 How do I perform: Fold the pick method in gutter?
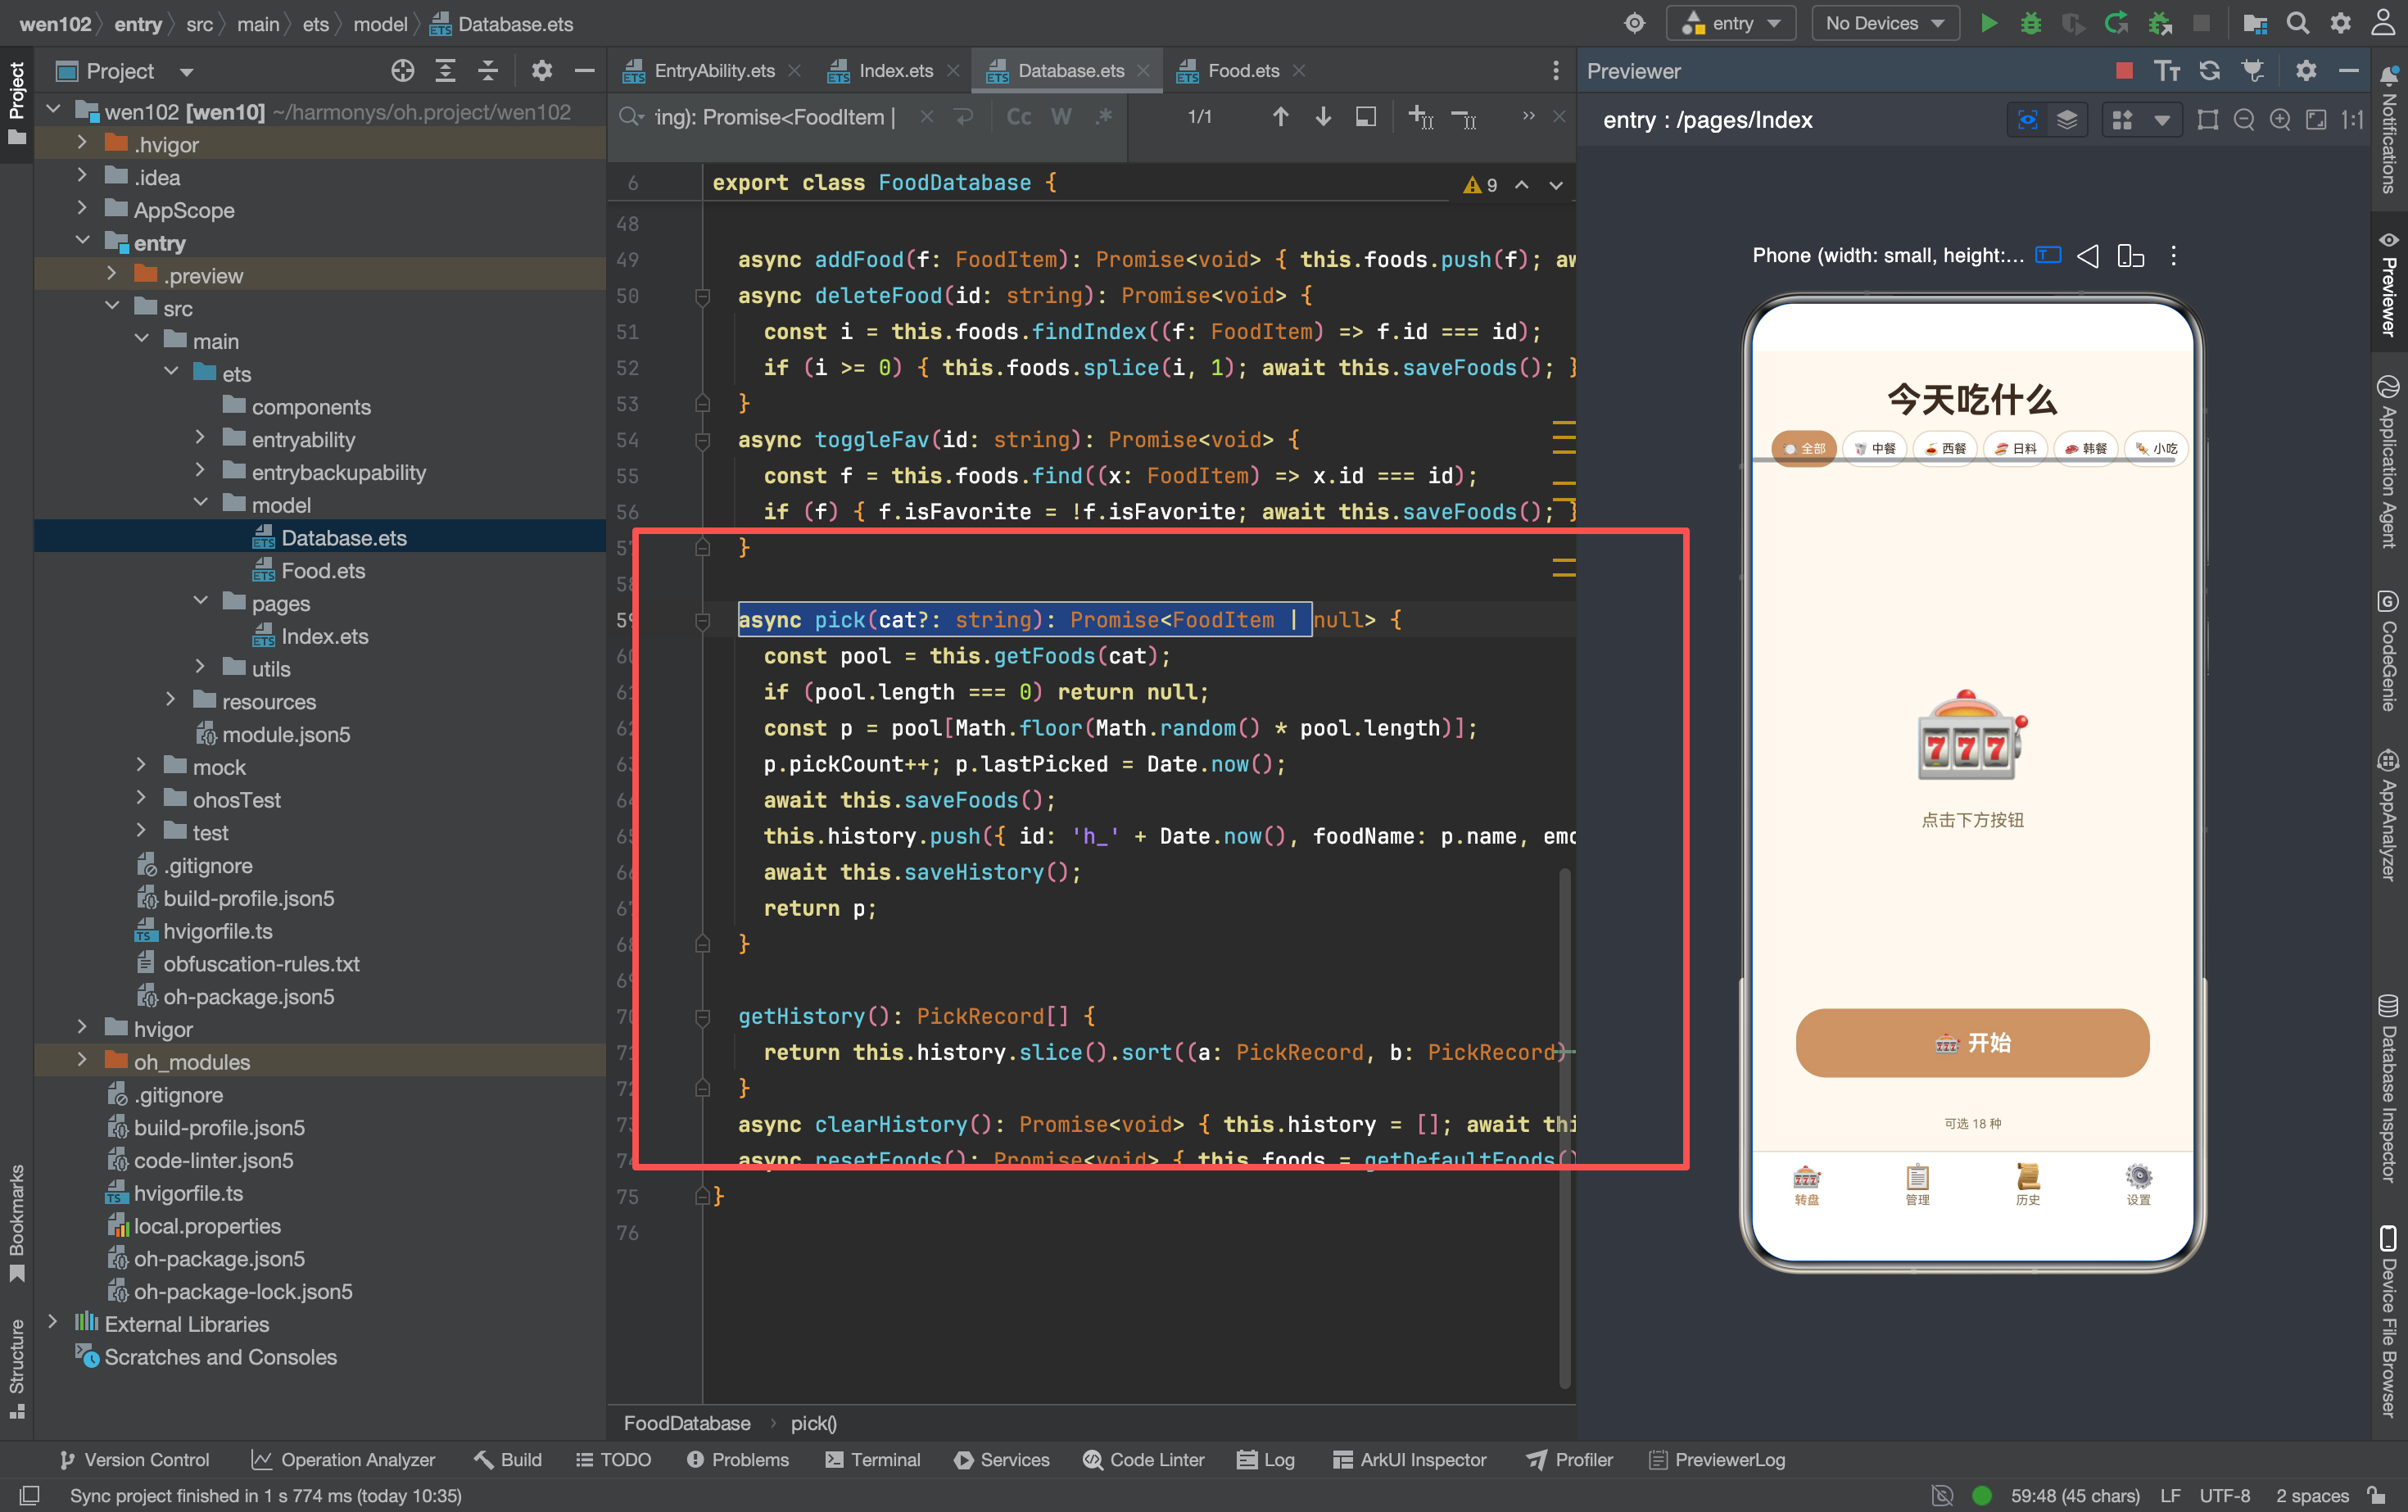pos(702,620)
